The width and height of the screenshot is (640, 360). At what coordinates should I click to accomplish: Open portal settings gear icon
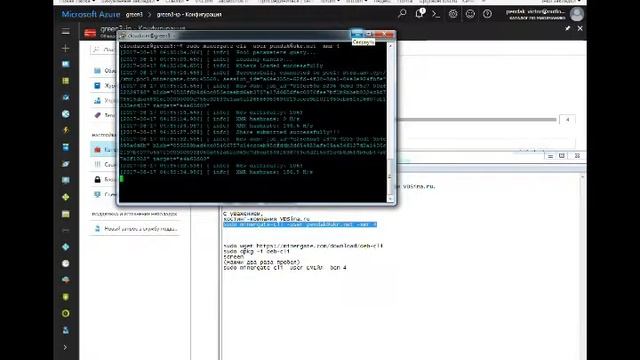coord(453,14)
